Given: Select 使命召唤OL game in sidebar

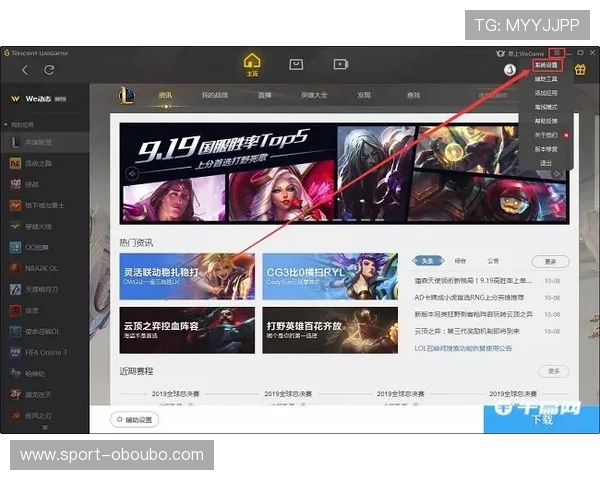Looking at the screenshot, I should click(x=45, y=331).
